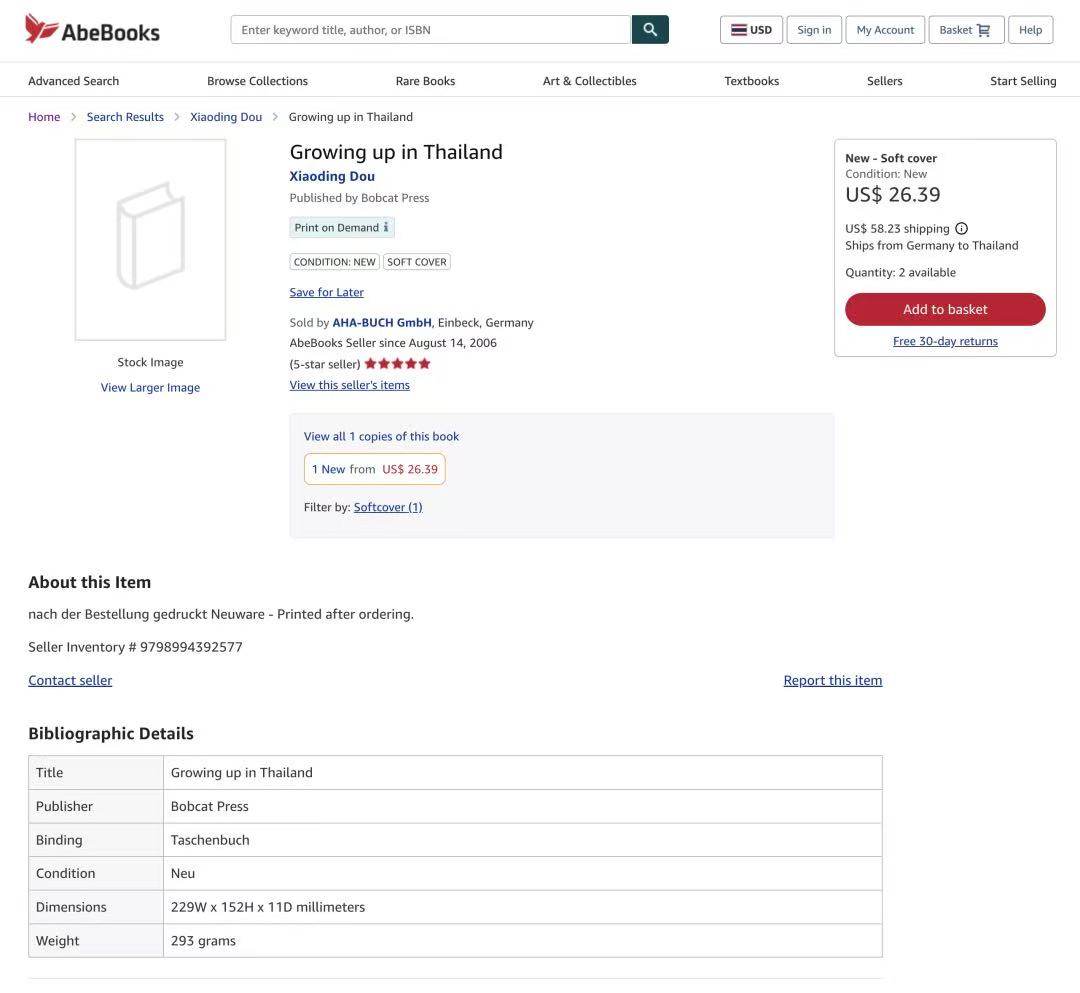1080x993 pixels.
Task: Click Save for Later
Action: point(326,292)
